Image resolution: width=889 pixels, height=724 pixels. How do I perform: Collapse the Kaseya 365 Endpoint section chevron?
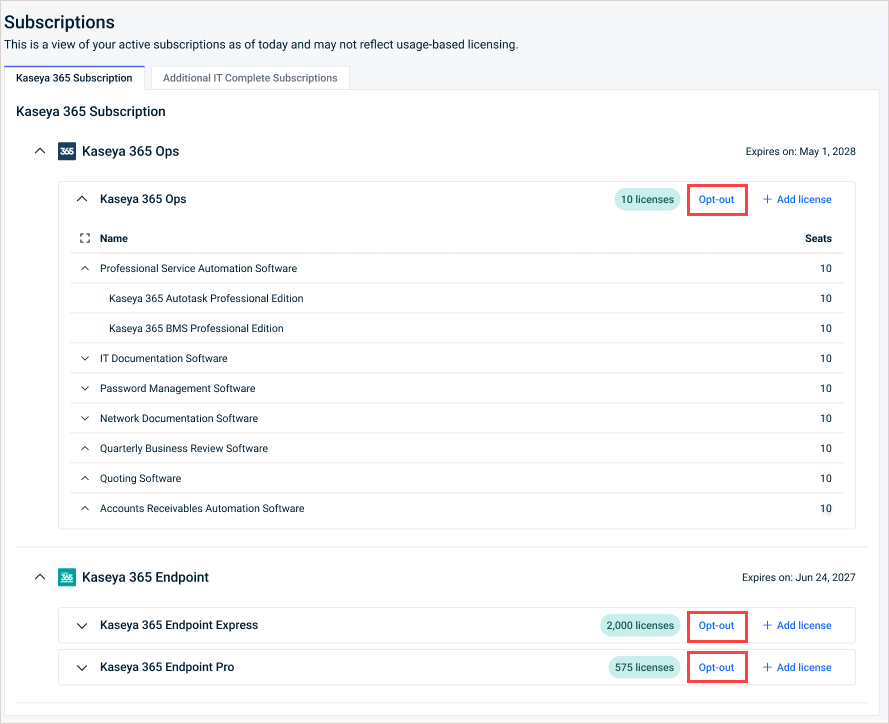click(40, 577)
